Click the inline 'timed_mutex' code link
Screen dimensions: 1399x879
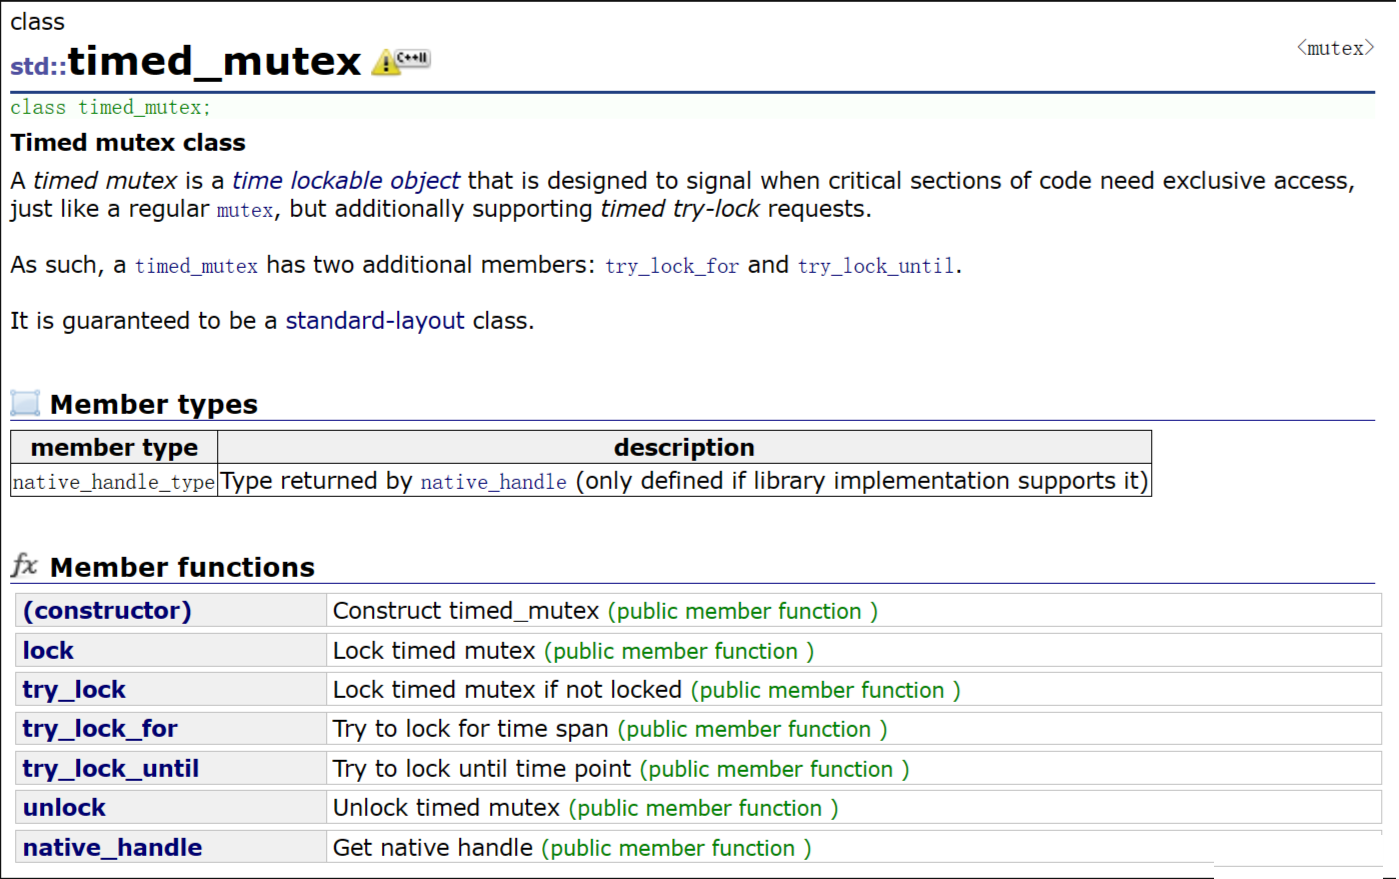click(x=196, y=266)
